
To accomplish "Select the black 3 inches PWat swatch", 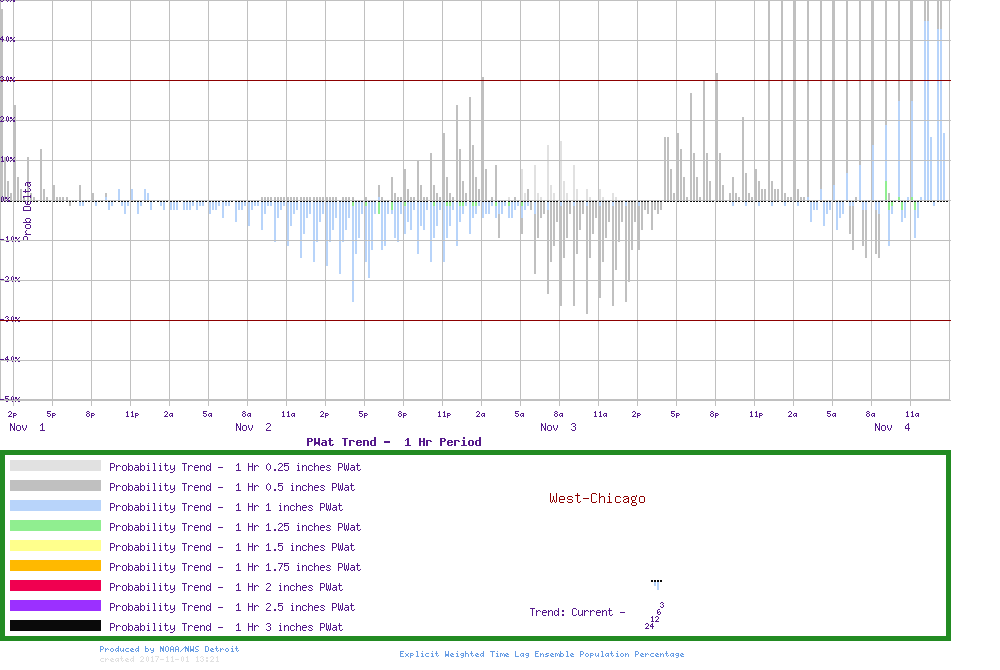I will pyautogui.click(x=55, y=626).
